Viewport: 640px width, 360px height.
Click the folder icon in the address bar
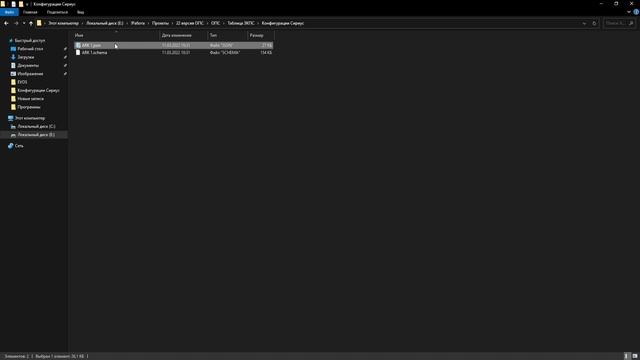coord(39,23)
